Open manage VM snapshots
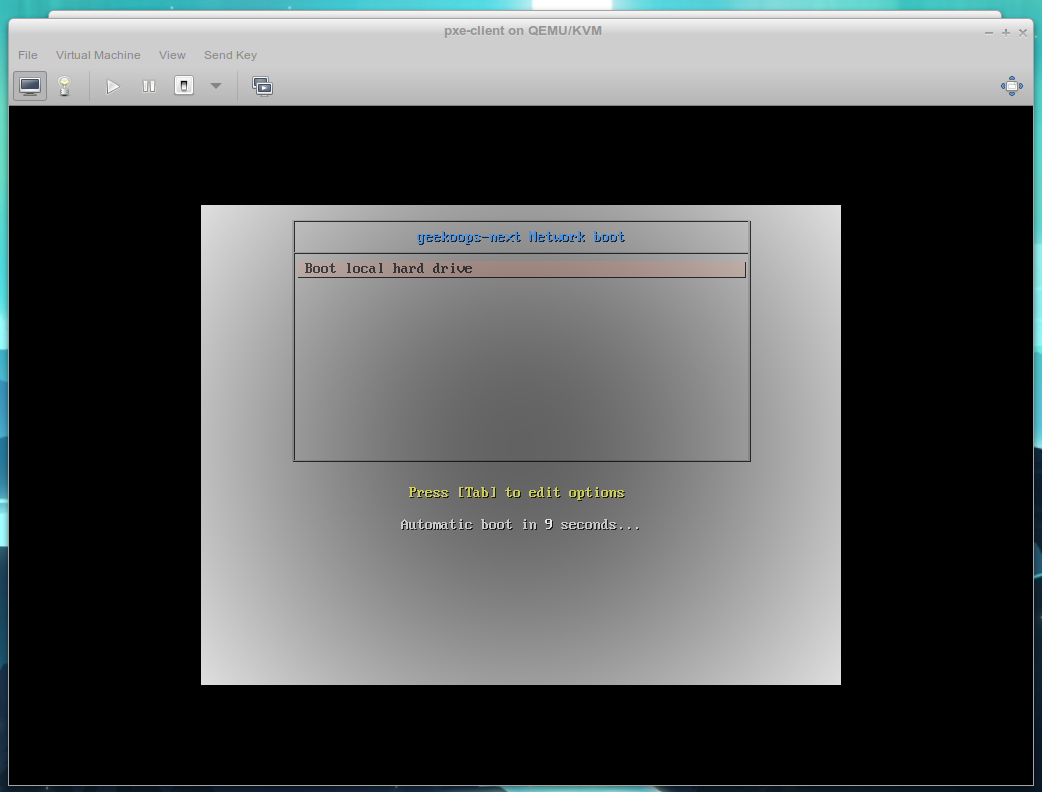This screenshot has height=792, width=1042. coord(262,86)
